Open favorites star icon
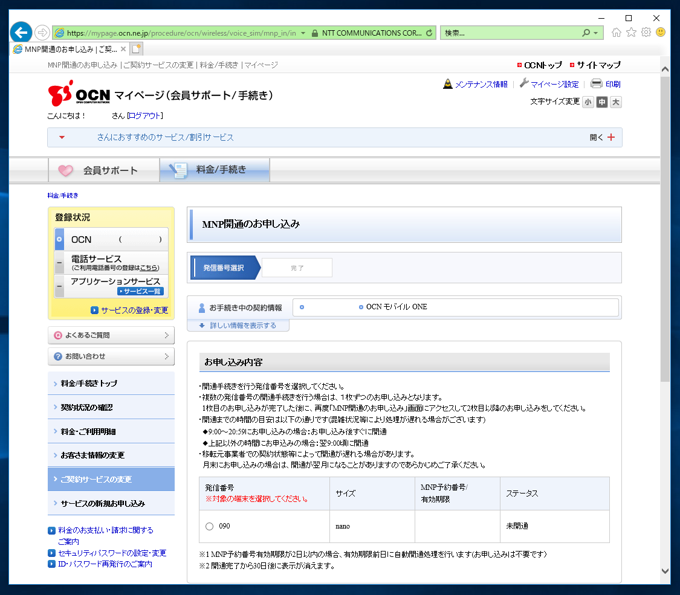 (x=631, y=33)
